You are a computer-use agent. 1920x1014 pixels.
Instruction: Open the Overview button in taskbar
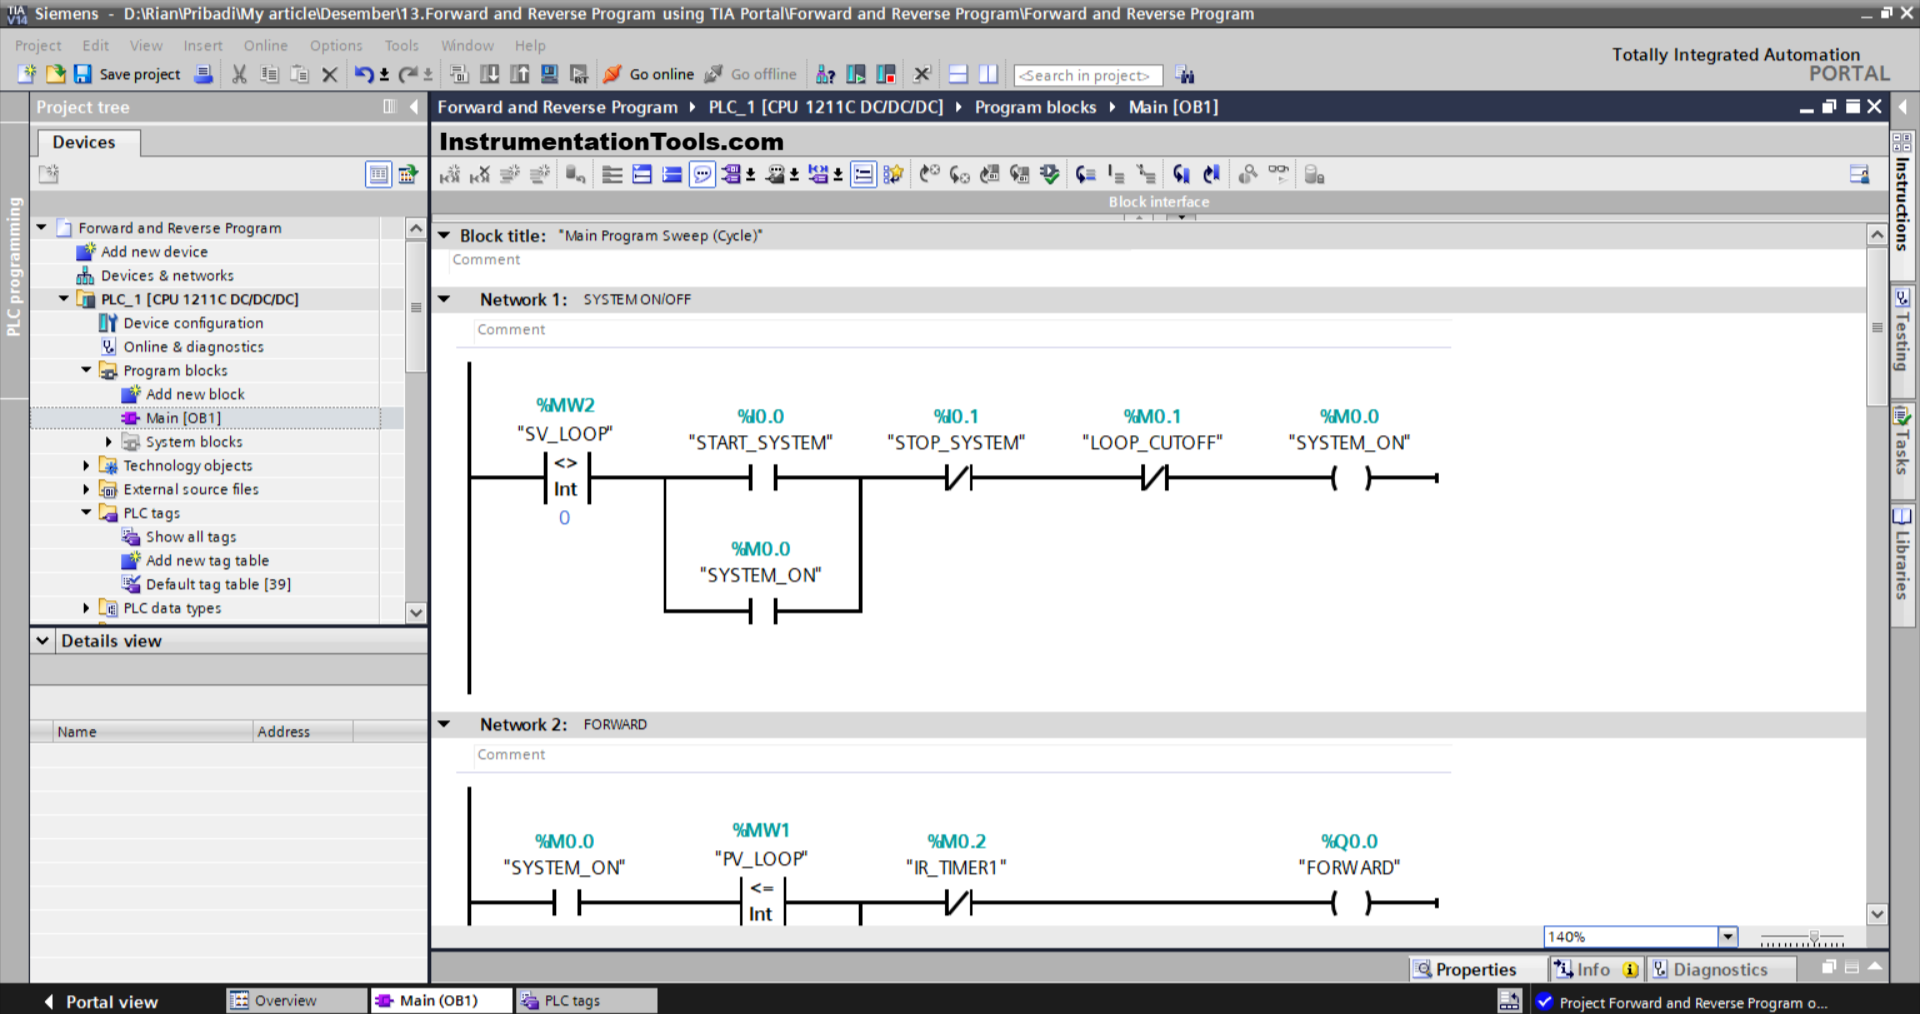(295, 1001)
